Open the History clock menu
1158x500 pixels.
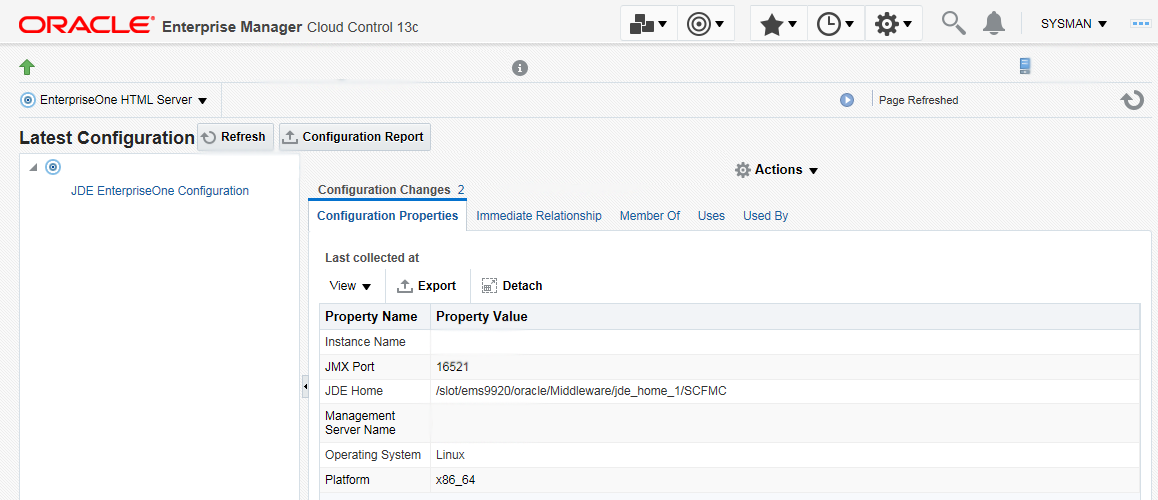click(836, 24)
